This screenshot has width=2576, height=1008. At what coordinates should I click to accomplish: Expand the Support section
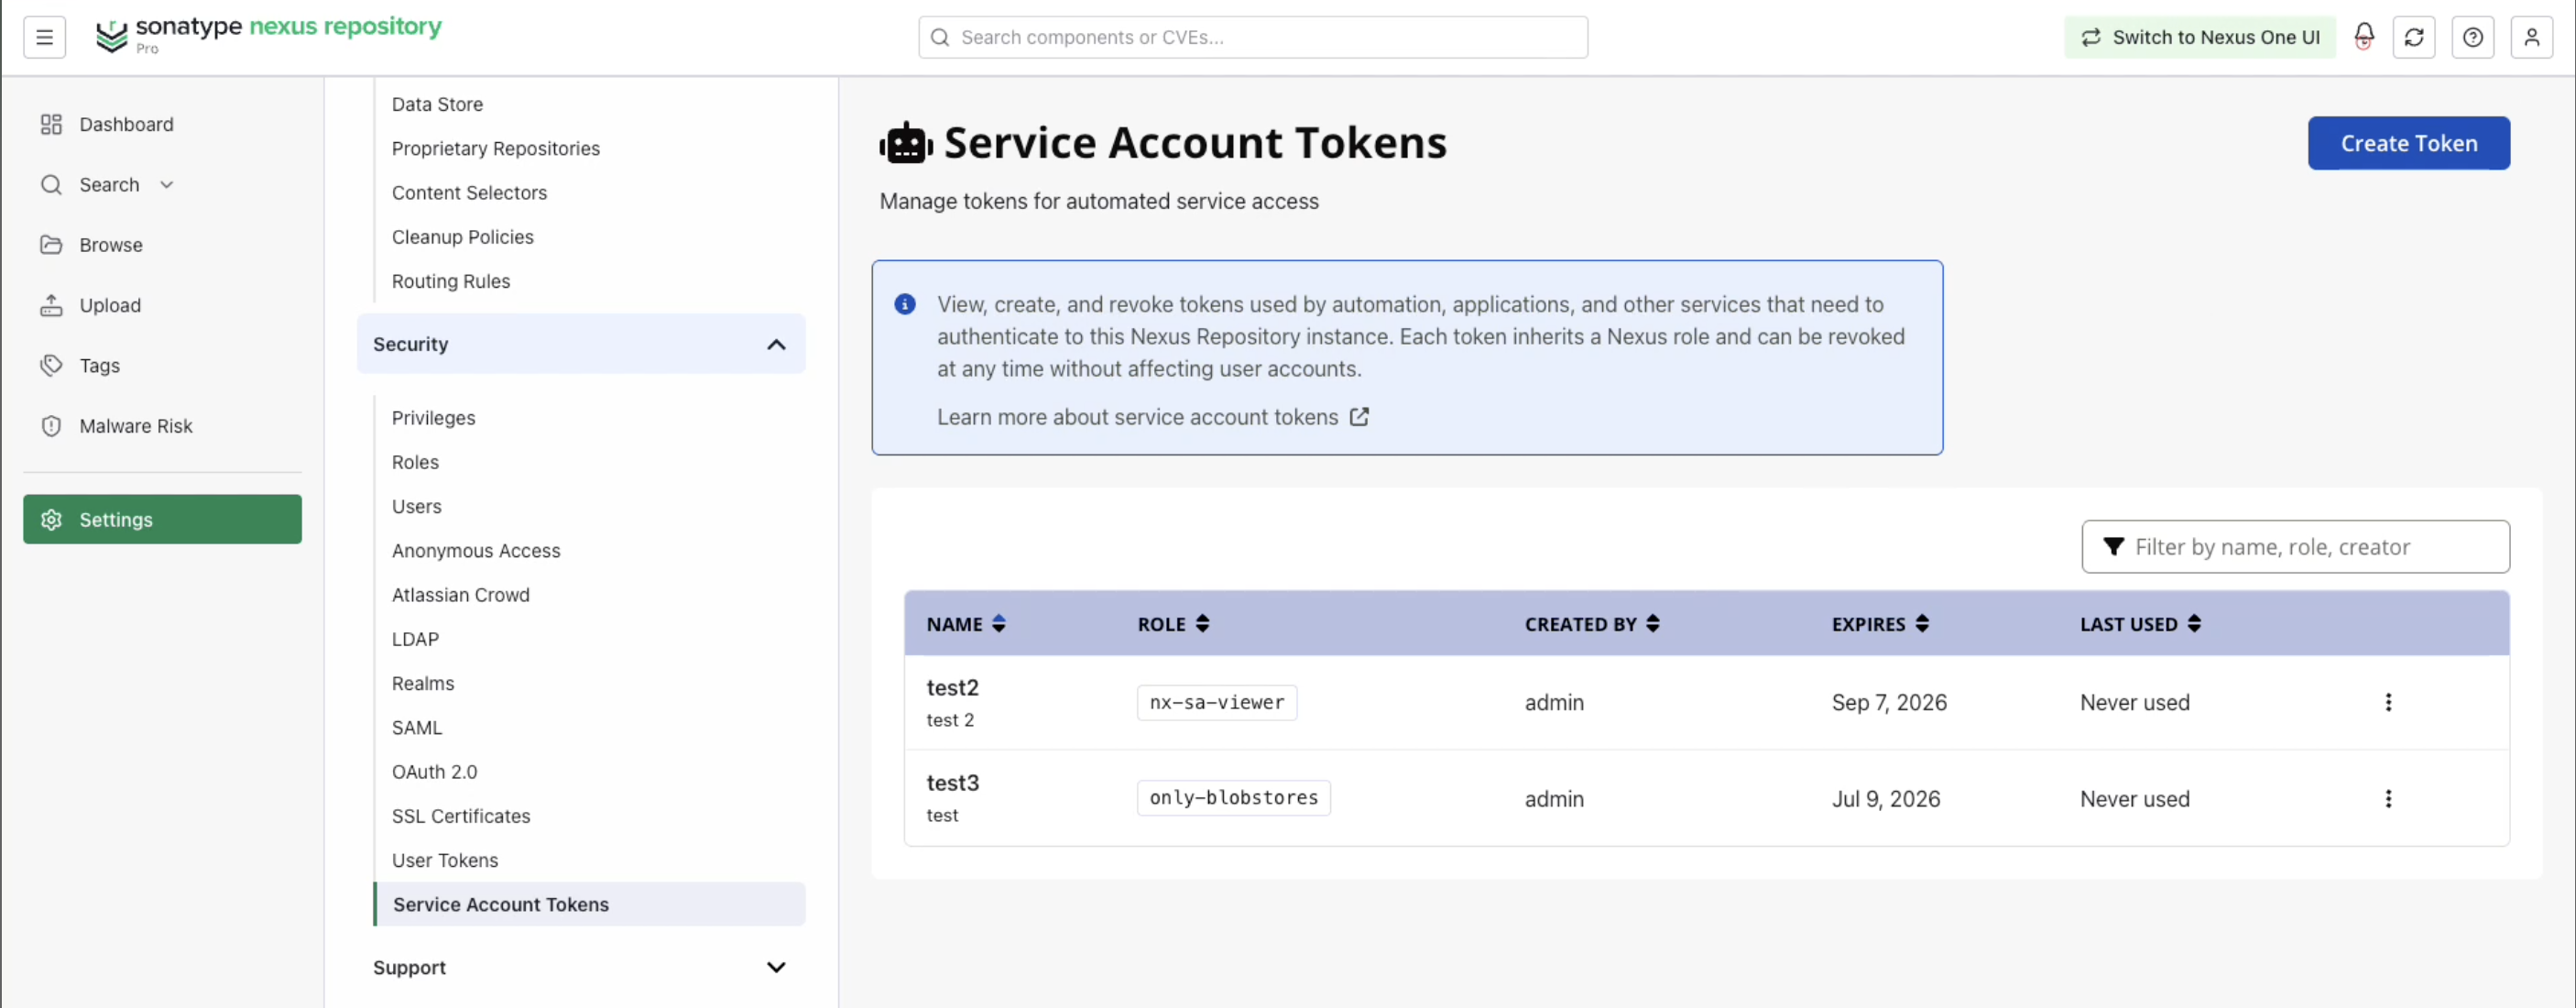click(x=581, y=967)
